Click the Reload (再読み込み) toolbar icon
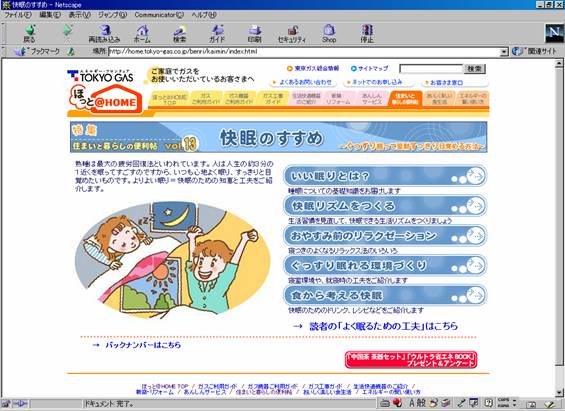Screen dimensions: 565x411 104,33
